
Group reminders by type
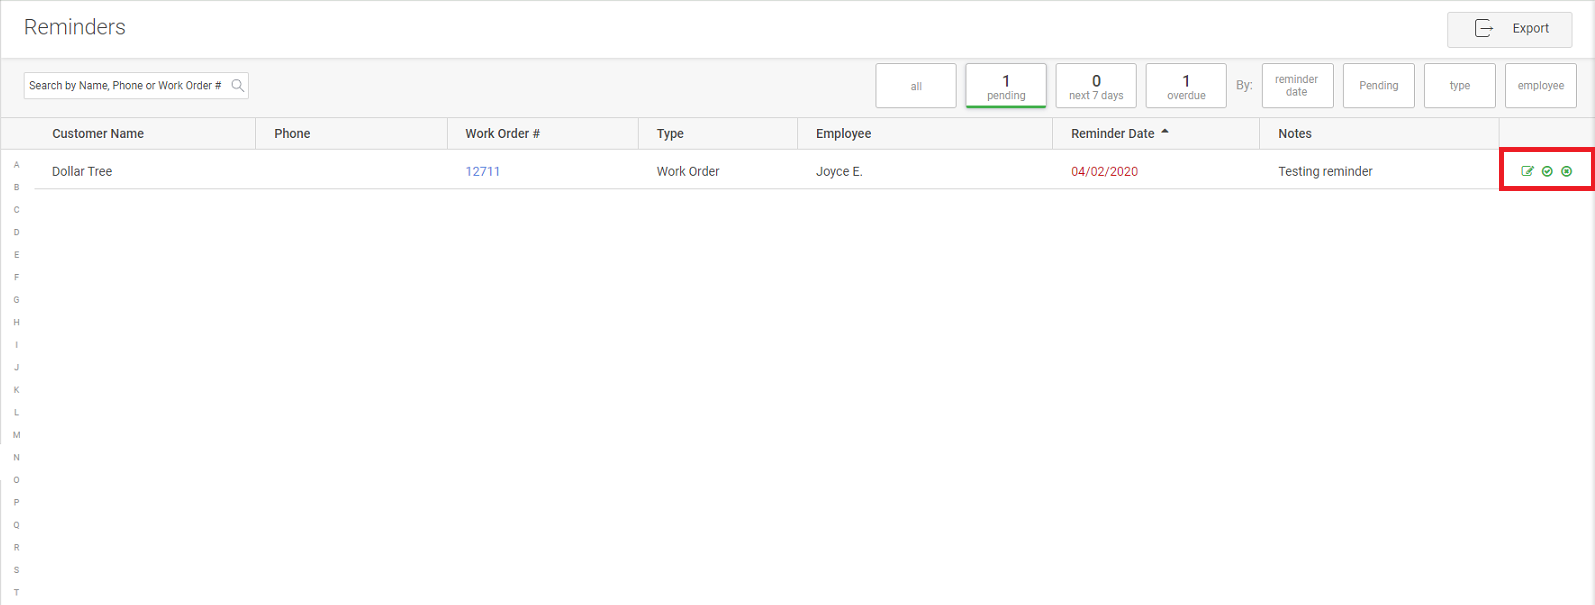(1460, 86)
